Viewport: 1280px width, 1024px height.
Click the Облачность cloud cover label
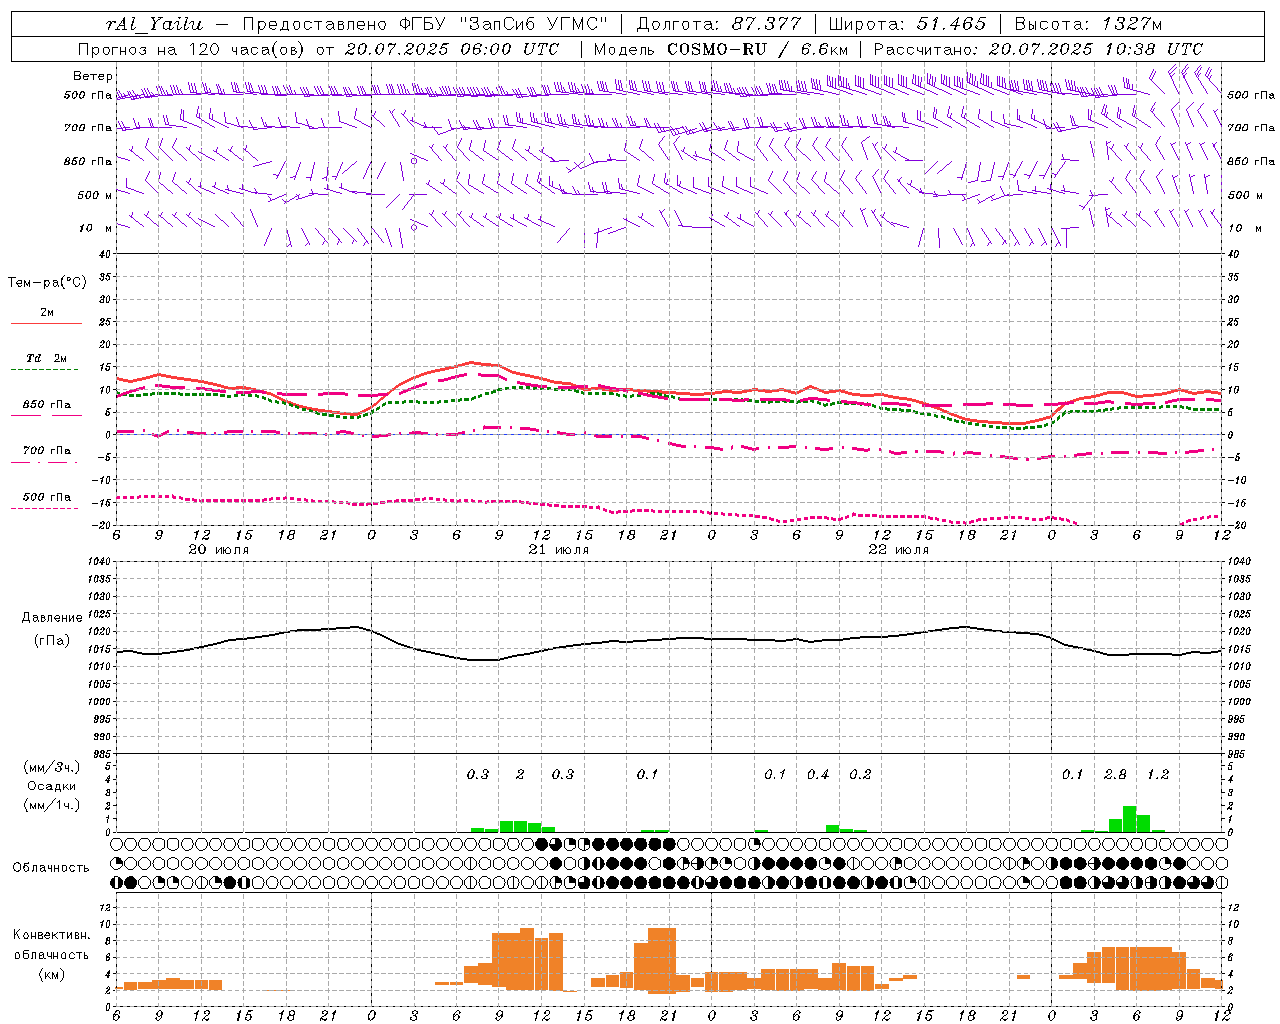[51, 868]
